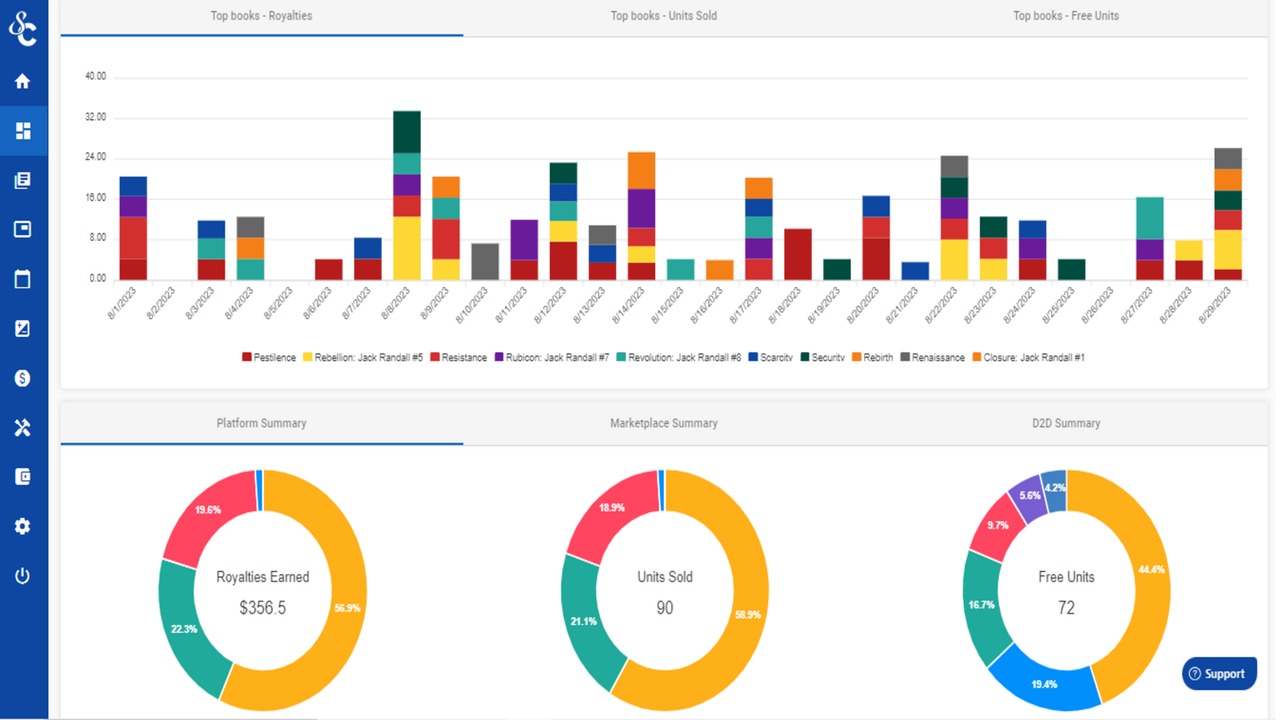Click the 8/21/2023 blue bar
Viewport: 1280px width, 720px height.
915,270
